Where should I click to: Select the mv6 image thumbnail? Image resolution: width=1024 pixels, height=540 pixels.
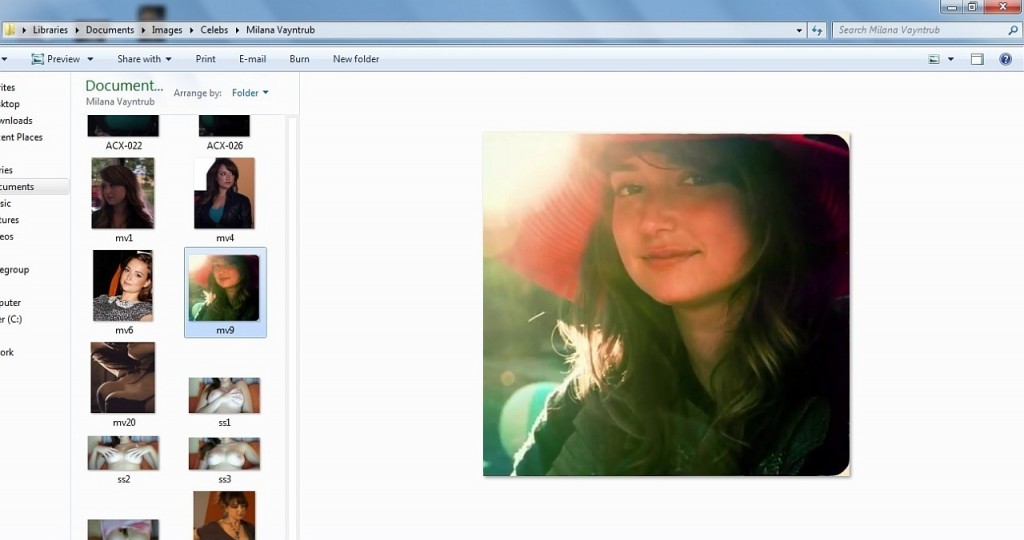tap(123, 286)
